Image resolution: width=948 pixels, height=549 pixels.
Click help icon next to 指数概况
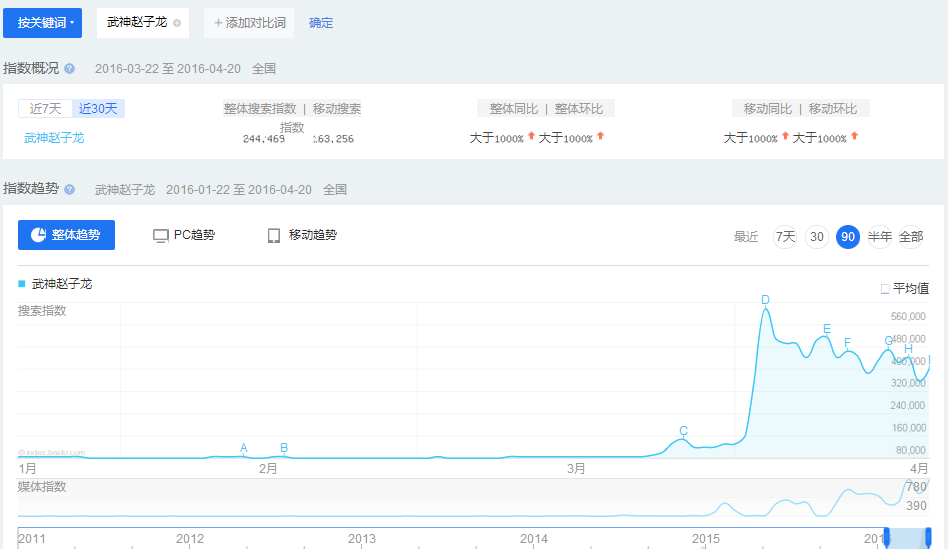tap(70, 68)
